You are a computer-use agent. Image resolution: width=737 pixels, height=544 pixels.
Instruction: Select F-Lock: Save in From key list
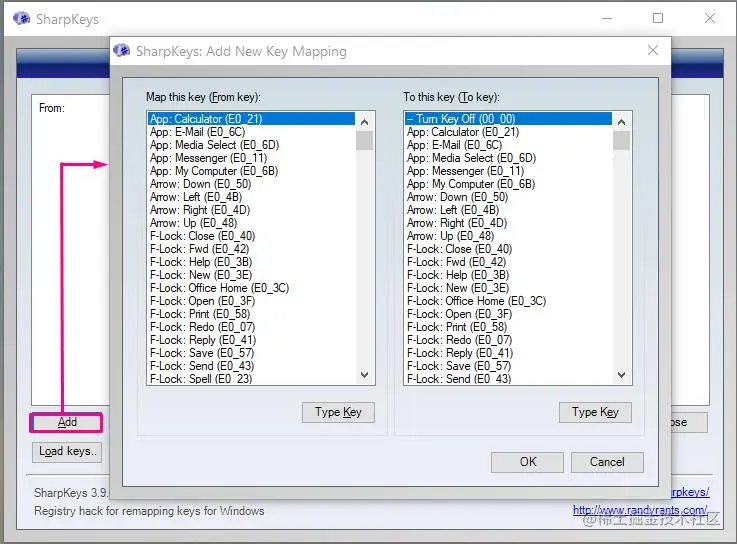pos(251,353)
